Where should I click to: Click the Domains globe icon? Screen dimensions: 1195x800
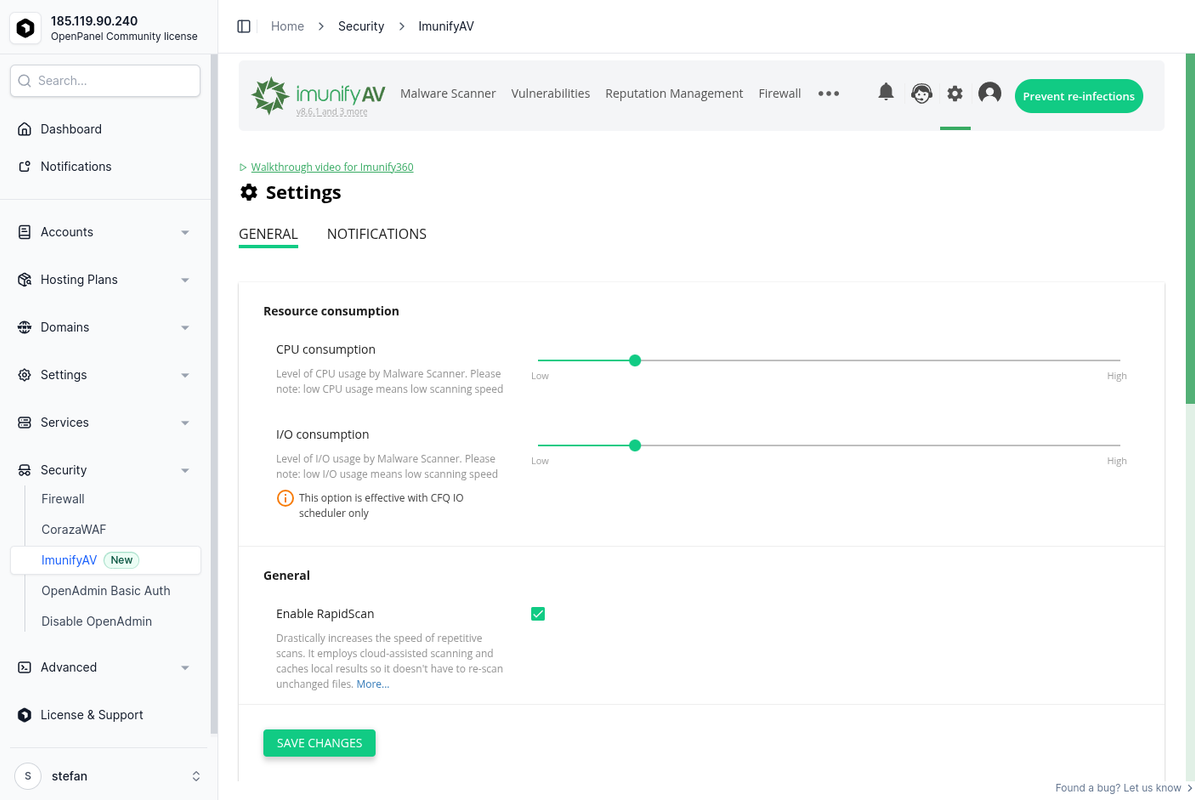(x=24, y=327)
